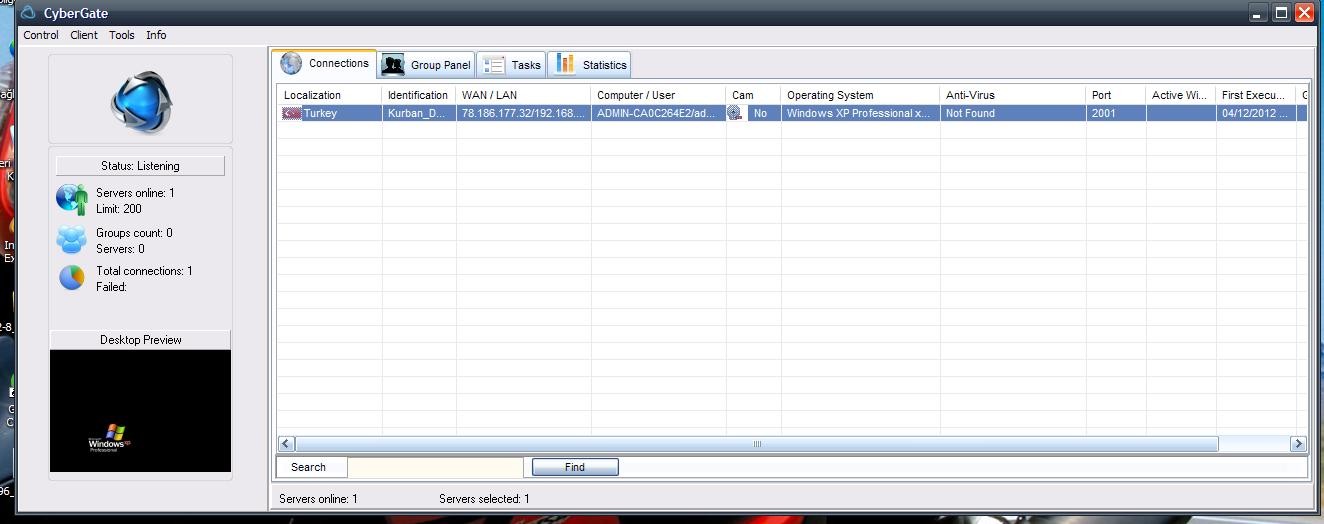The width and height of the screenshot is (1324, 524).
Task: Sort by the Active Wi... column header
Action: [x=1180, y=95]
